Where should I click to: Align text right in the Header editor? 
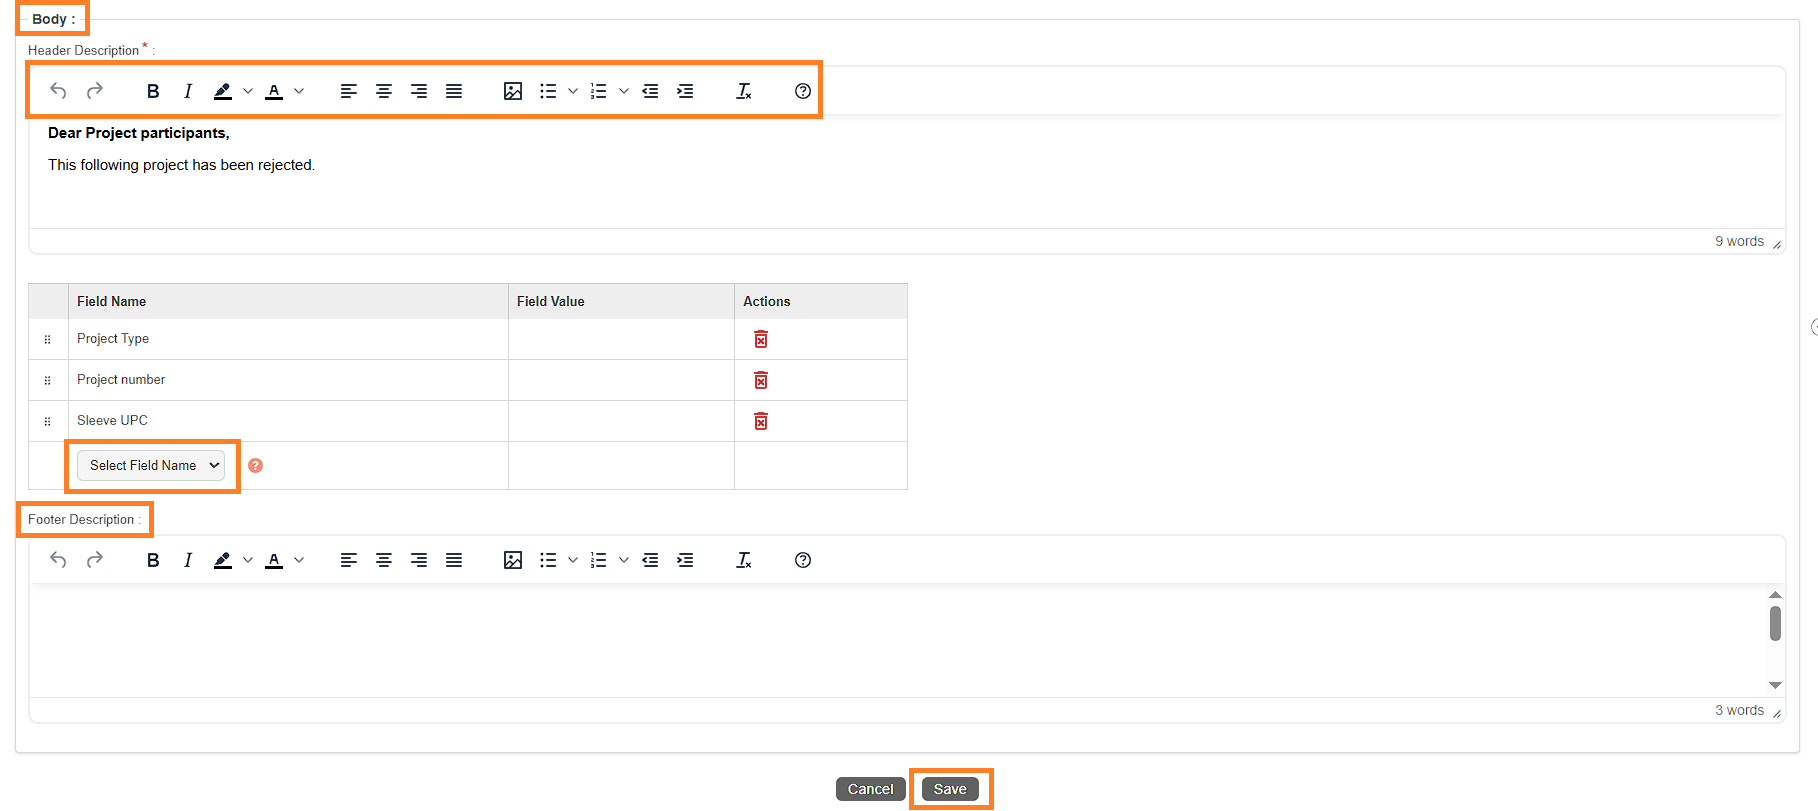coord(419,91)
